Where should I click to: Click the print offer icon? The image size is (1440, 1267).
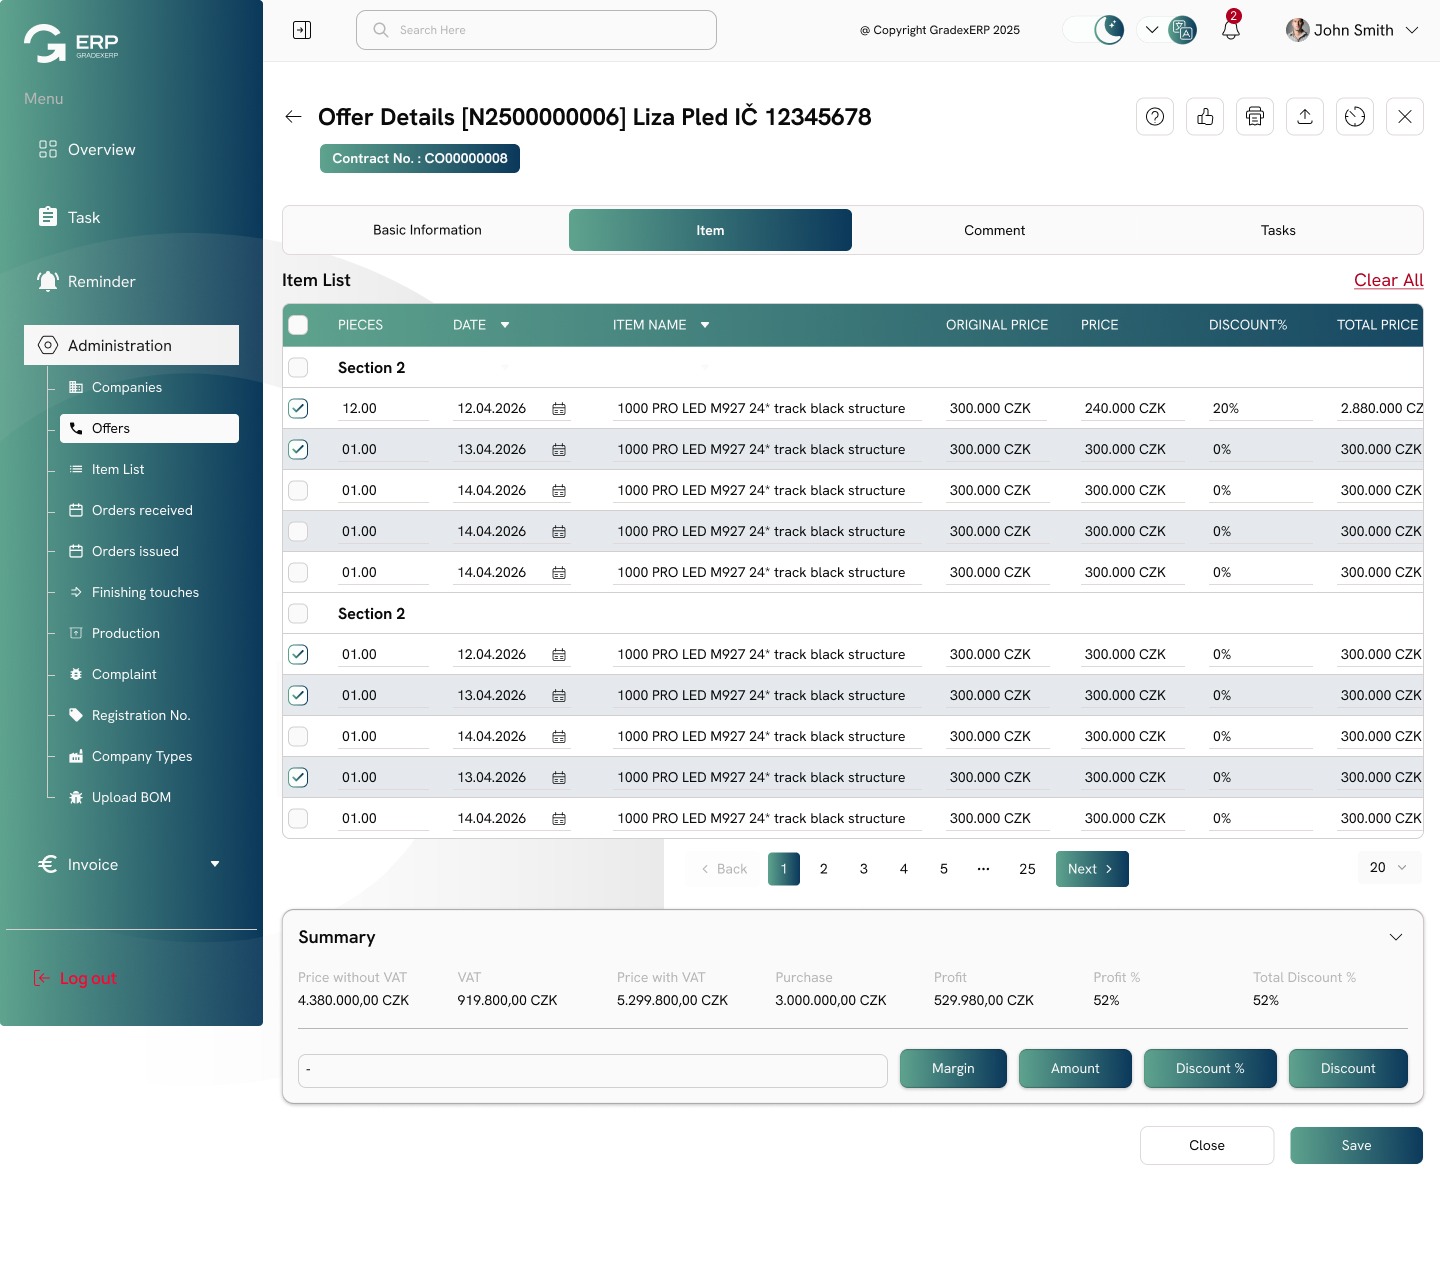(1255, 117)
